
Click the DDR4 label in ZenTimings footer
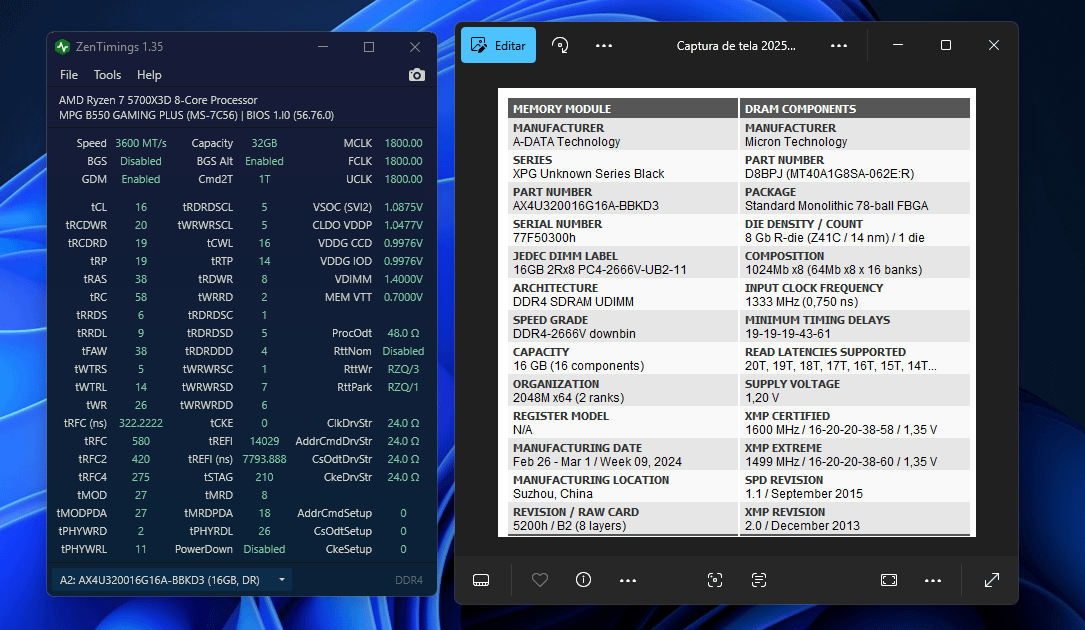pyautogui.click(x=408, y=580)
